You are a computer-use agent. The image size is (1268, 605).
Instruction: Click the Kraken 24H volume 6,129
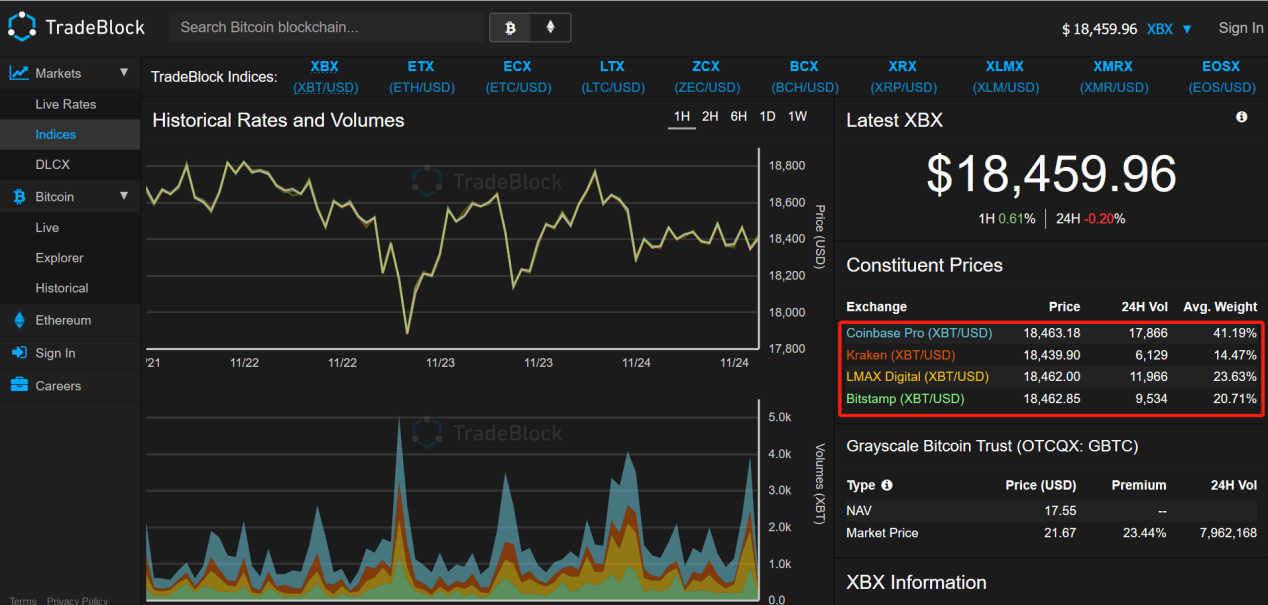[x=1151, y=355]
